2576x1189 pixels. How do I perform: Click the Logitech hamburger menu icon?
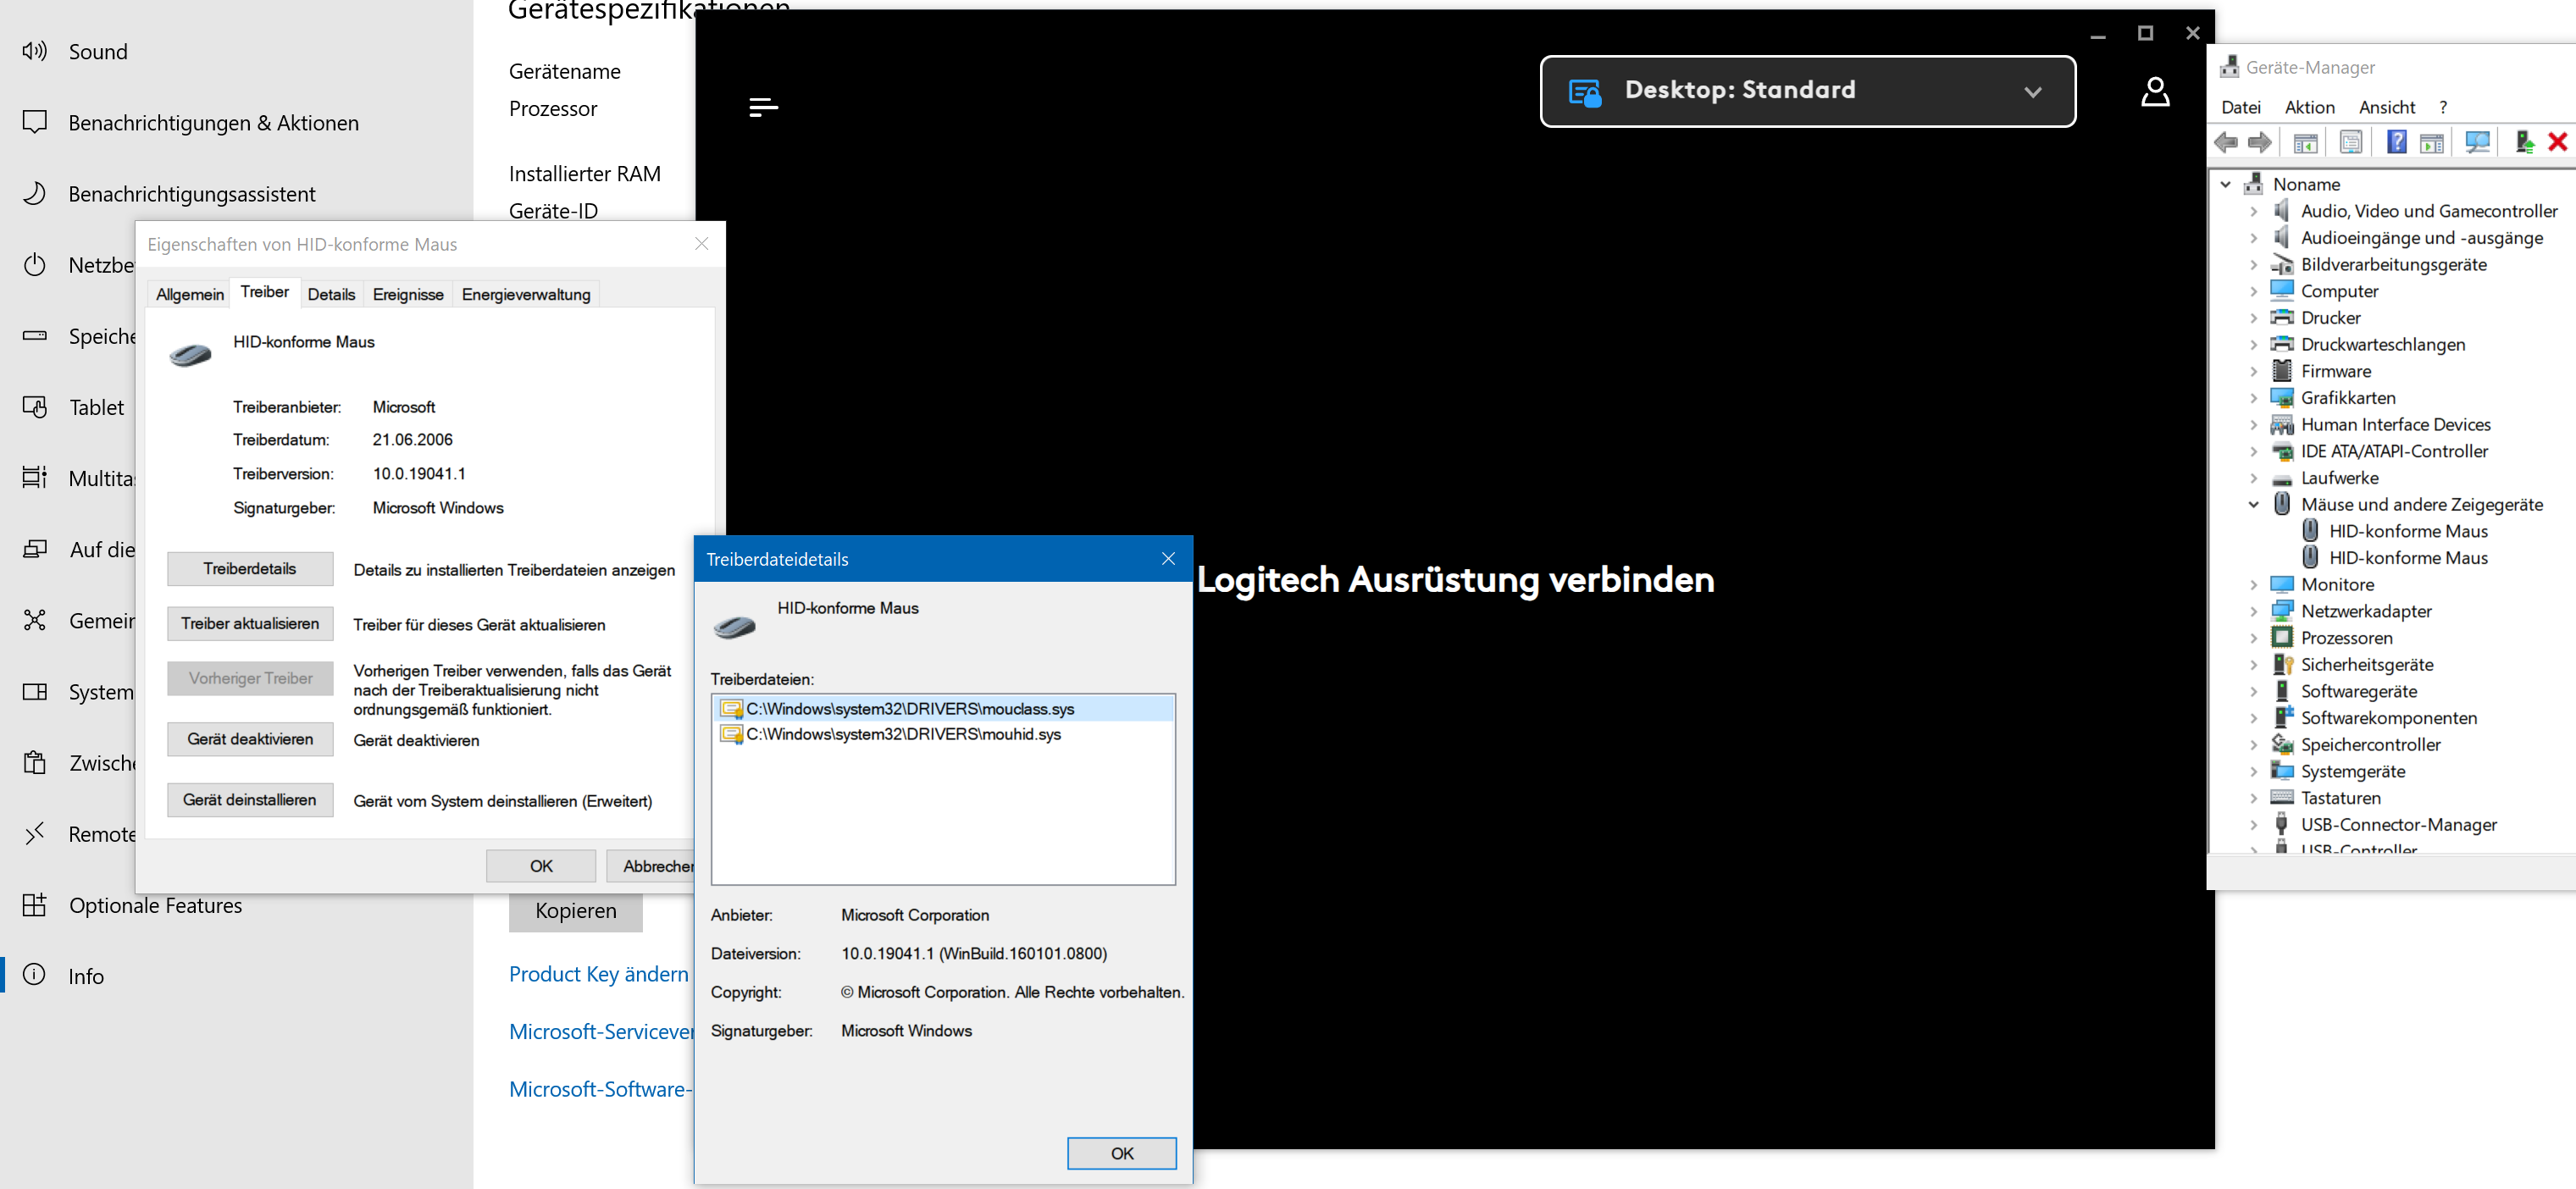click(x=763, y=107)
